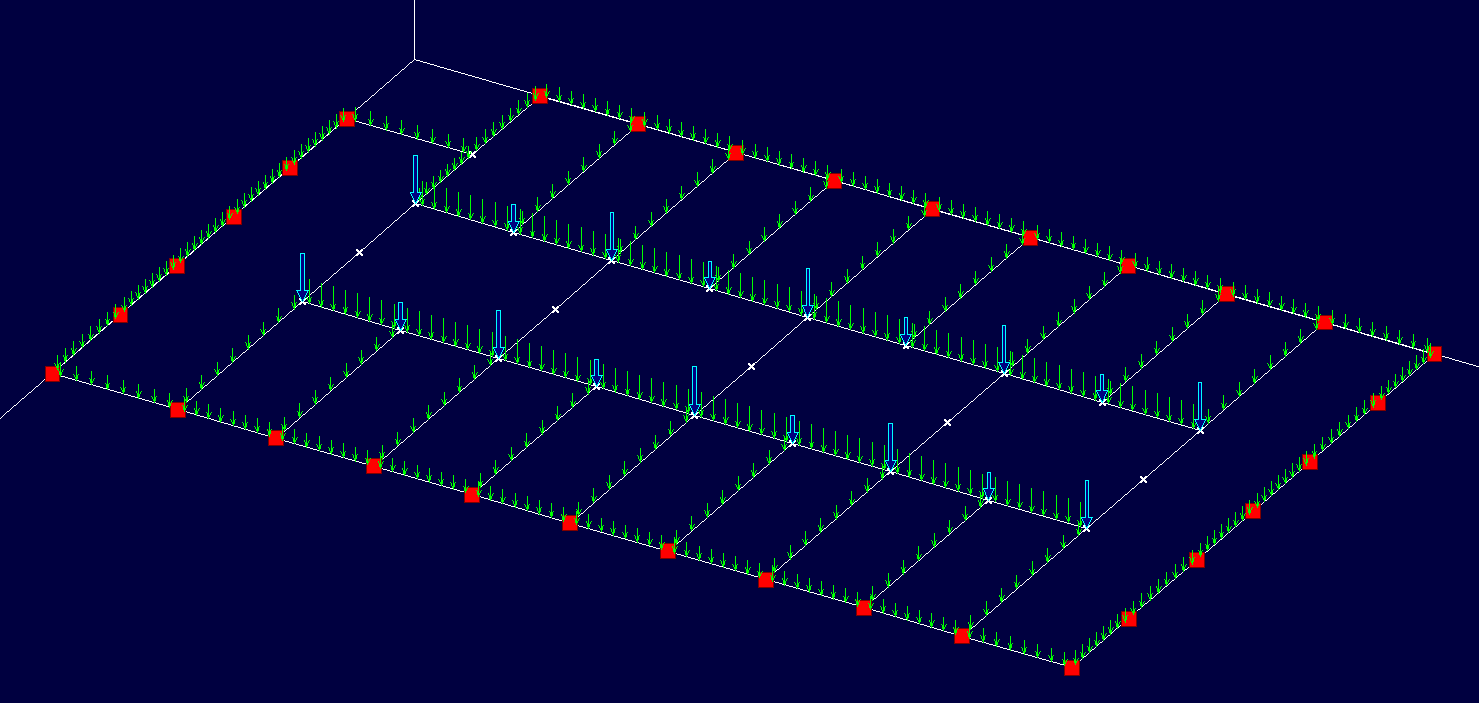This screenshot has height=703, width=1479.
Task: Click the axis origin where the white axis lines meet
Action: click(x=415, y=59)
